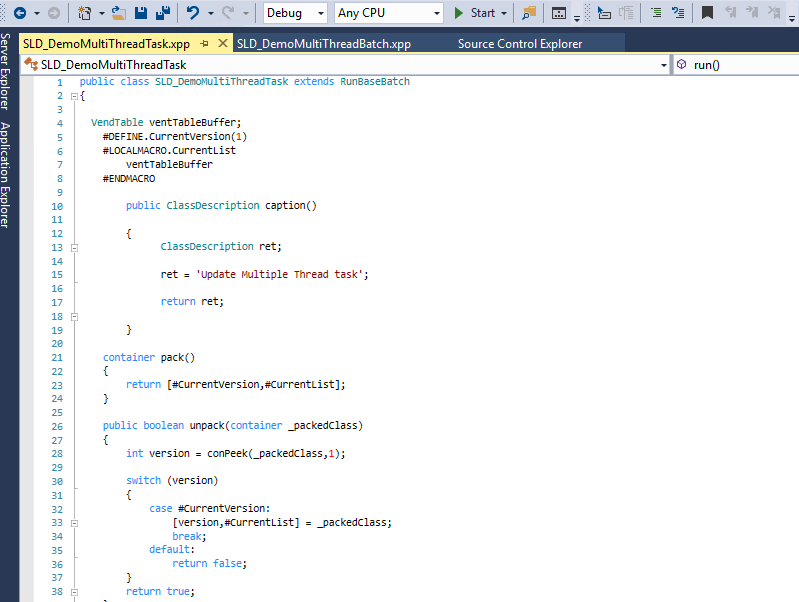Click the Undo arrow icon
The width and height of the screenshot is (799, 602).
click(193, 13)
